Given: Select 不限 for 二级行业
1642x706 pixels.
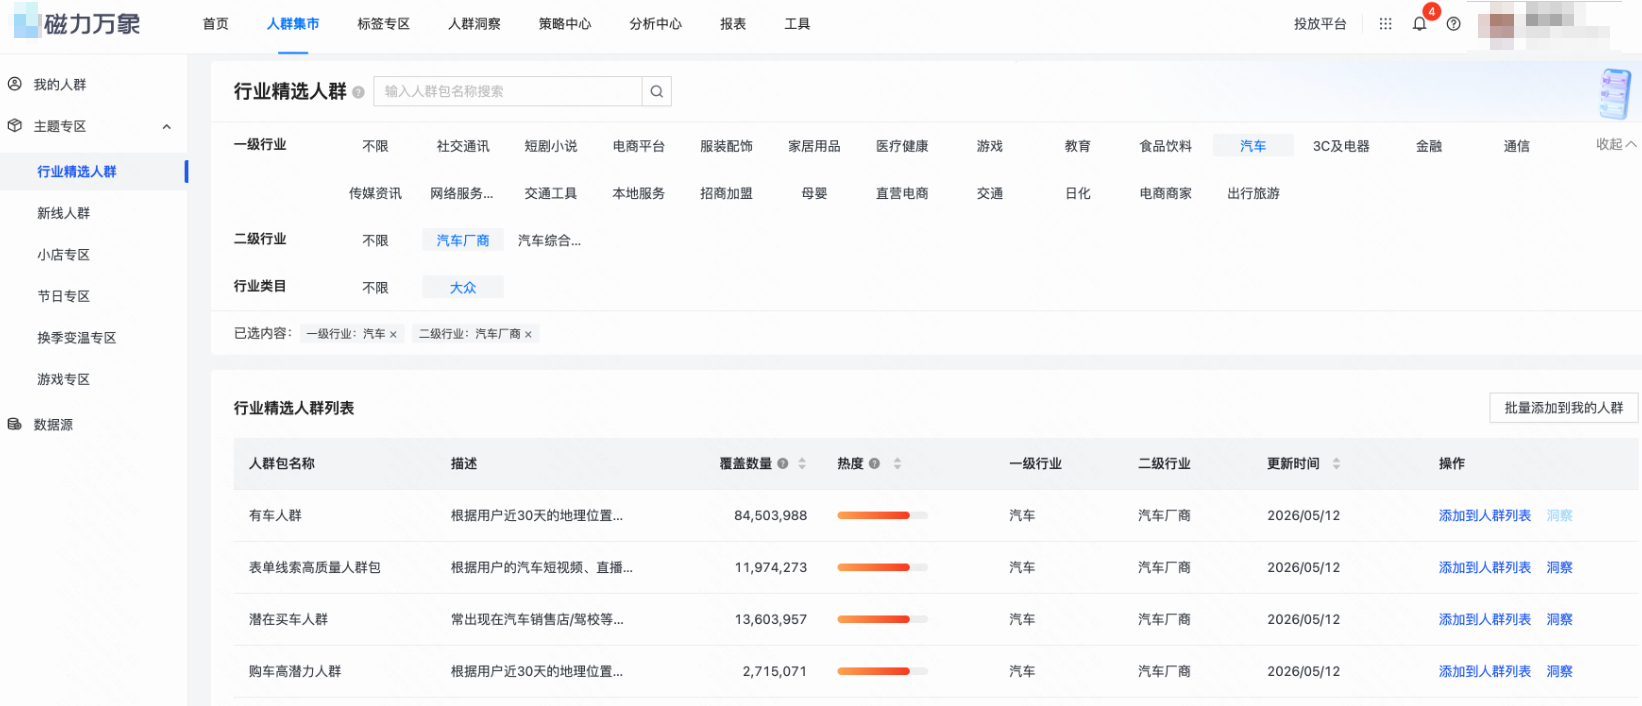Looking at the screenshot, I should click(375, 241).
